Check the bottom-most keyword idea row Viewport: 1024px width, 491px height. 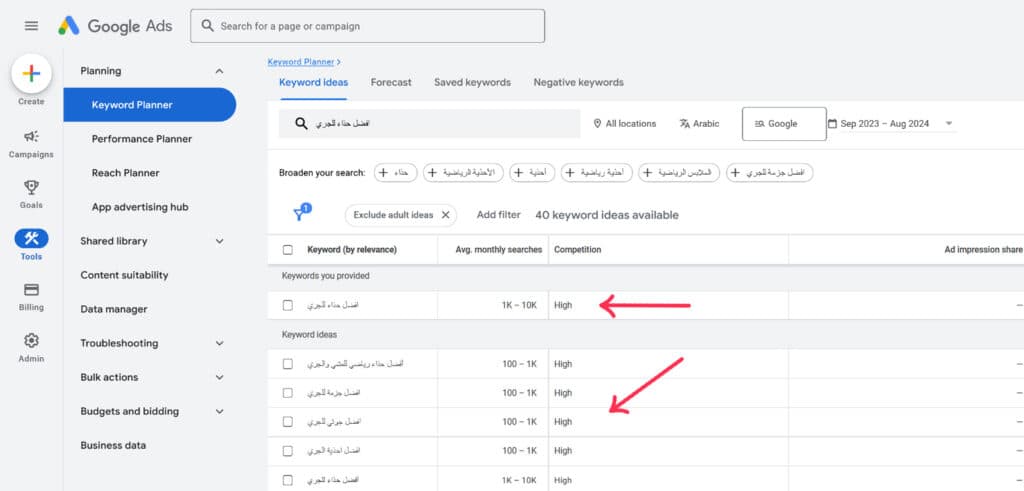click(288, 480)
